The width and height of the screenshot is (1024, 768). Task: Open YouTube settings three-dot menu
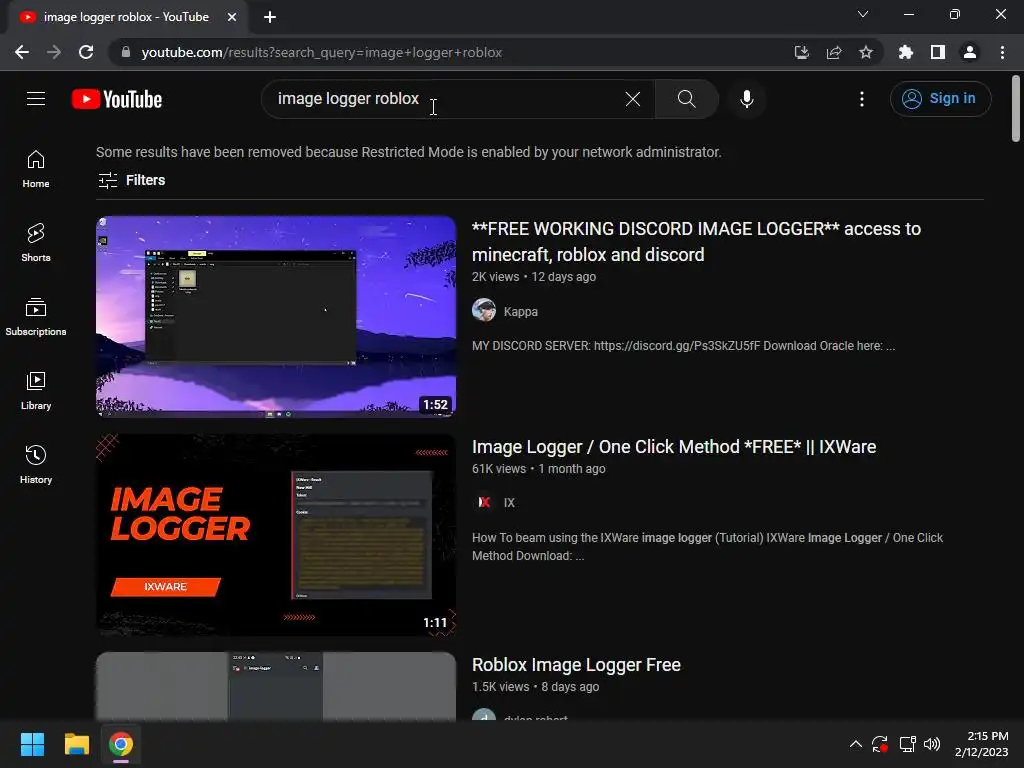click(861, 99)
